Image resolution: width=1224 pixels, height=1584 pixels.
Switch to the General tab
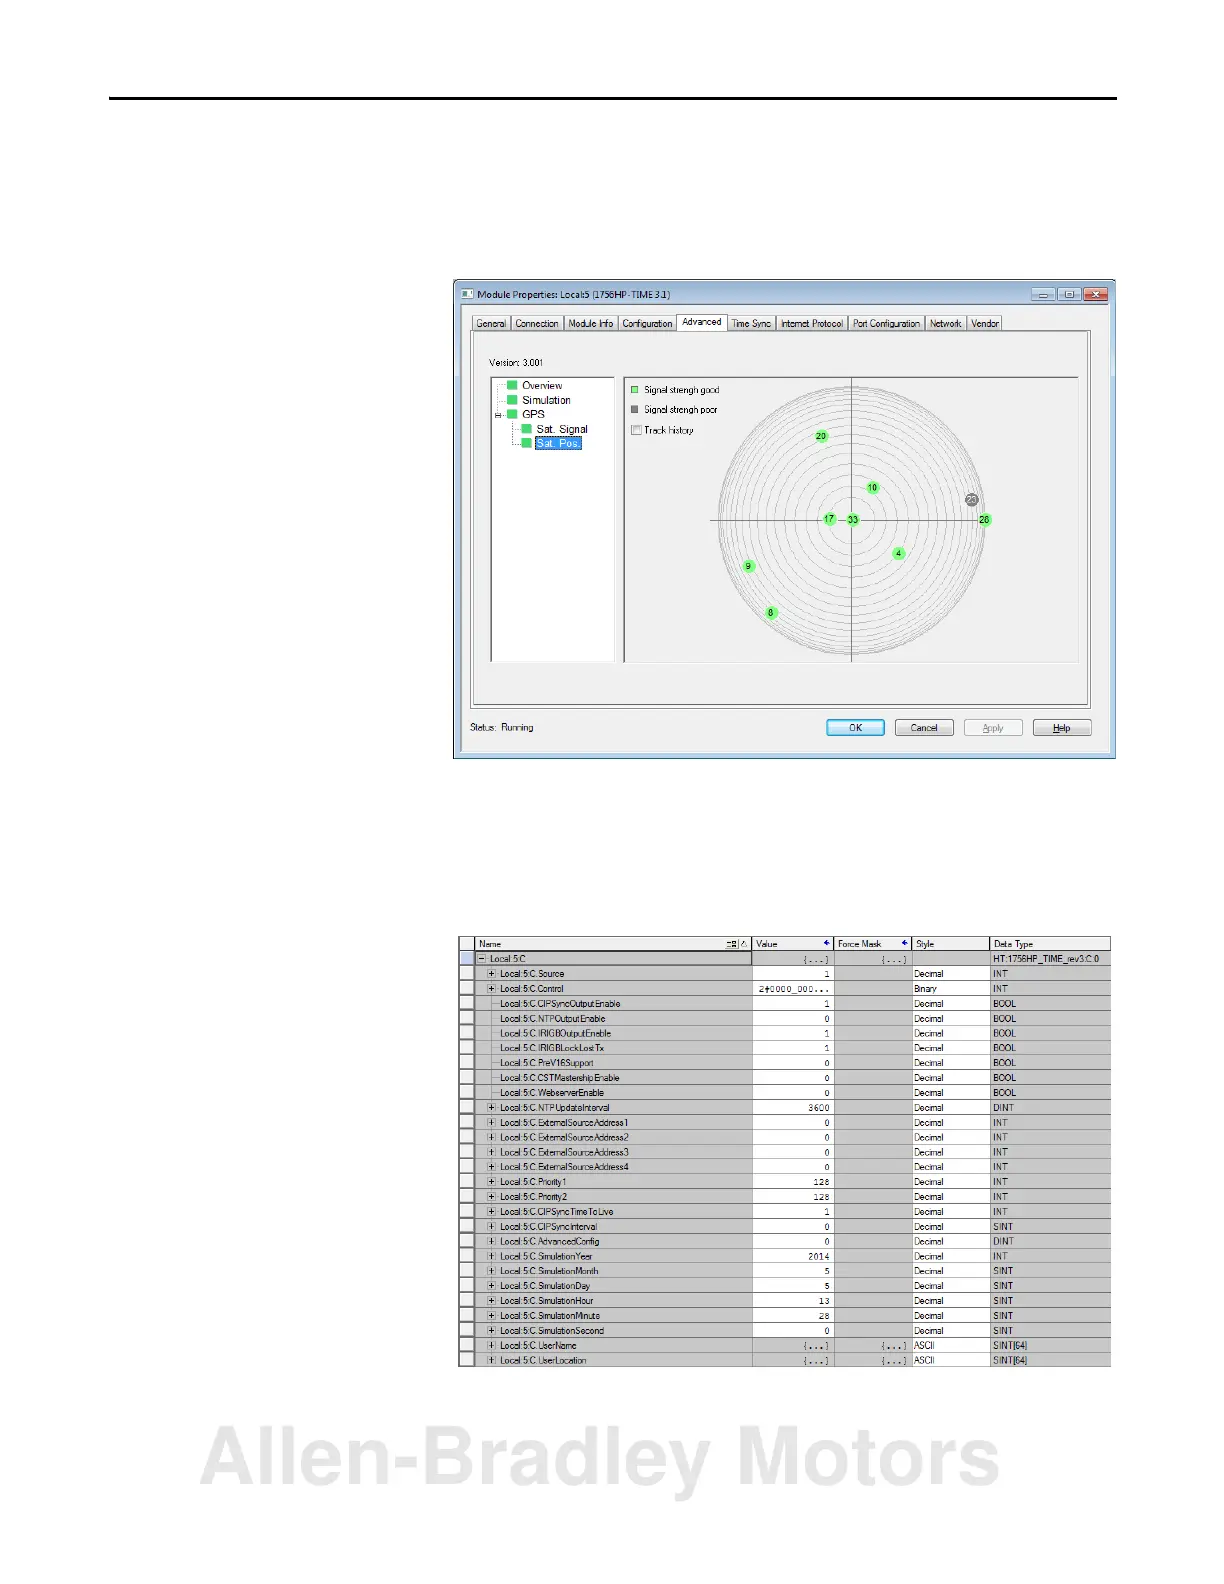tap(491, 324)
